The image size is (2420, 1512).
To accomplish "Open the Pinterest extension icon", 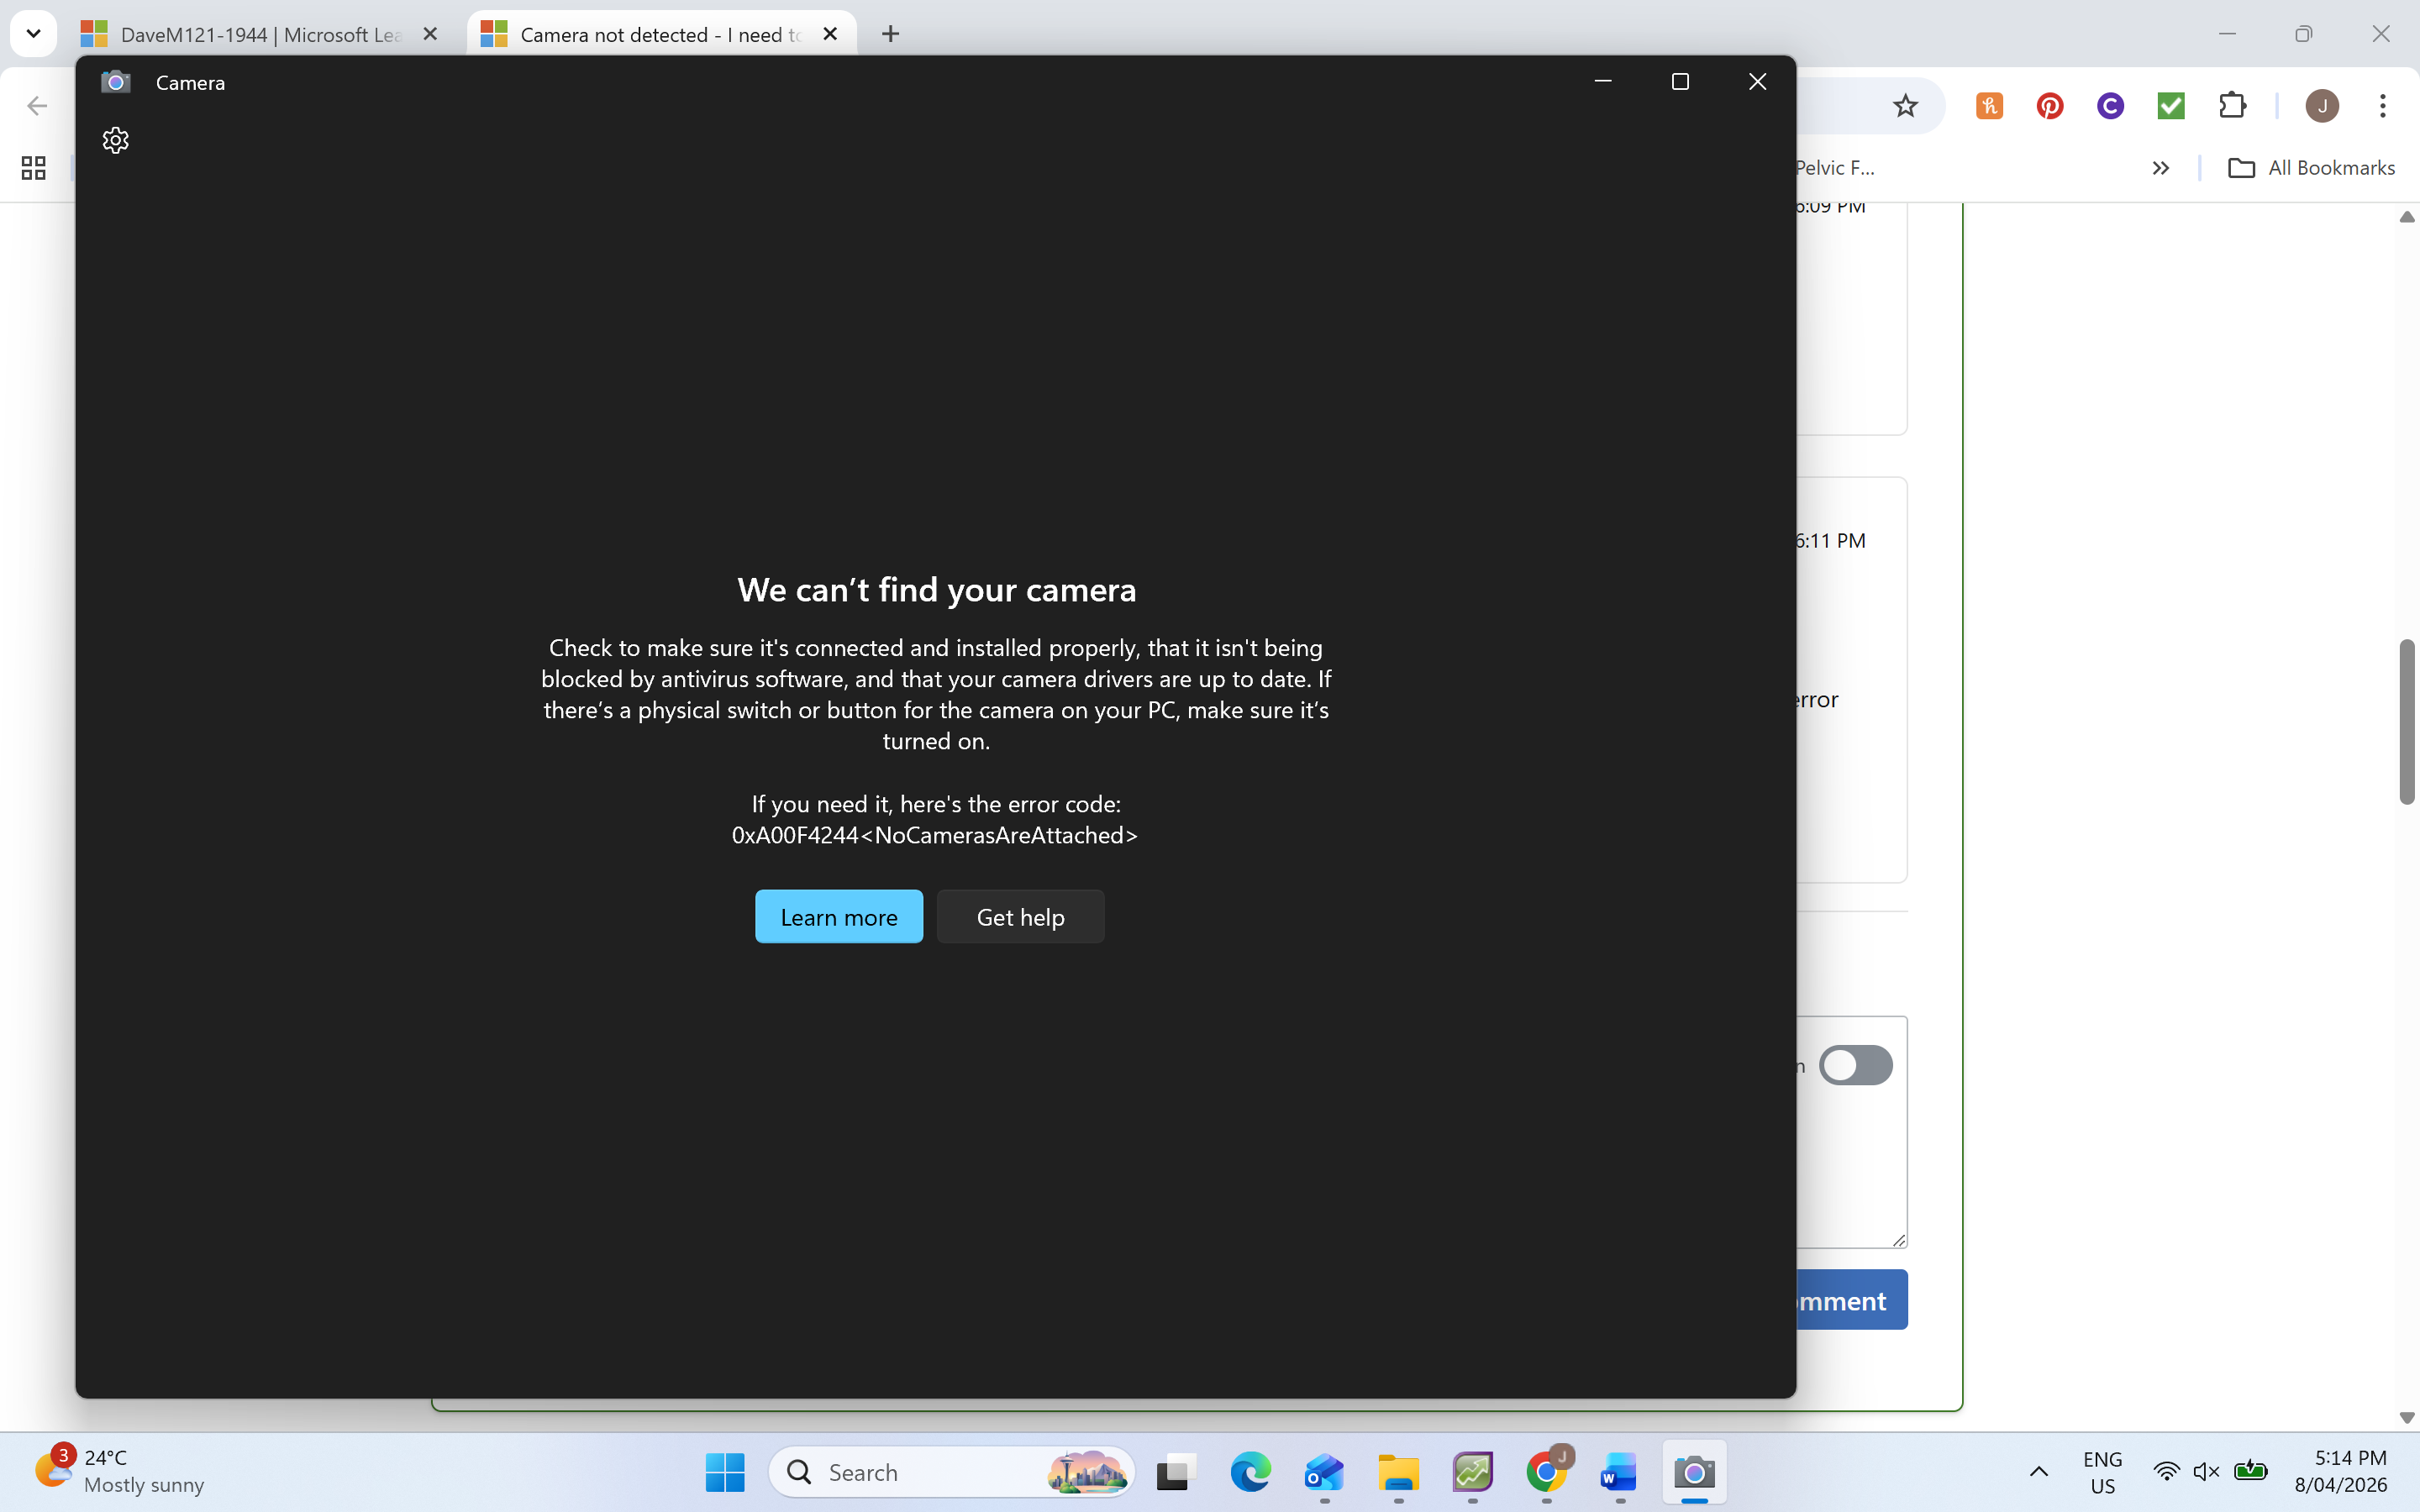I will (2050, 106).
